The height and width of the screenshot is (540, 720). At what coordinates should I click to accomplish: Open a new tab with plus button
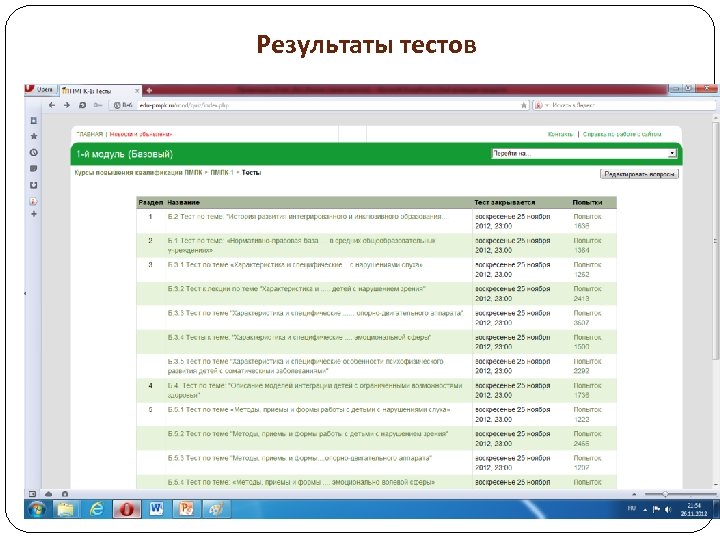(x=149, y=90)
